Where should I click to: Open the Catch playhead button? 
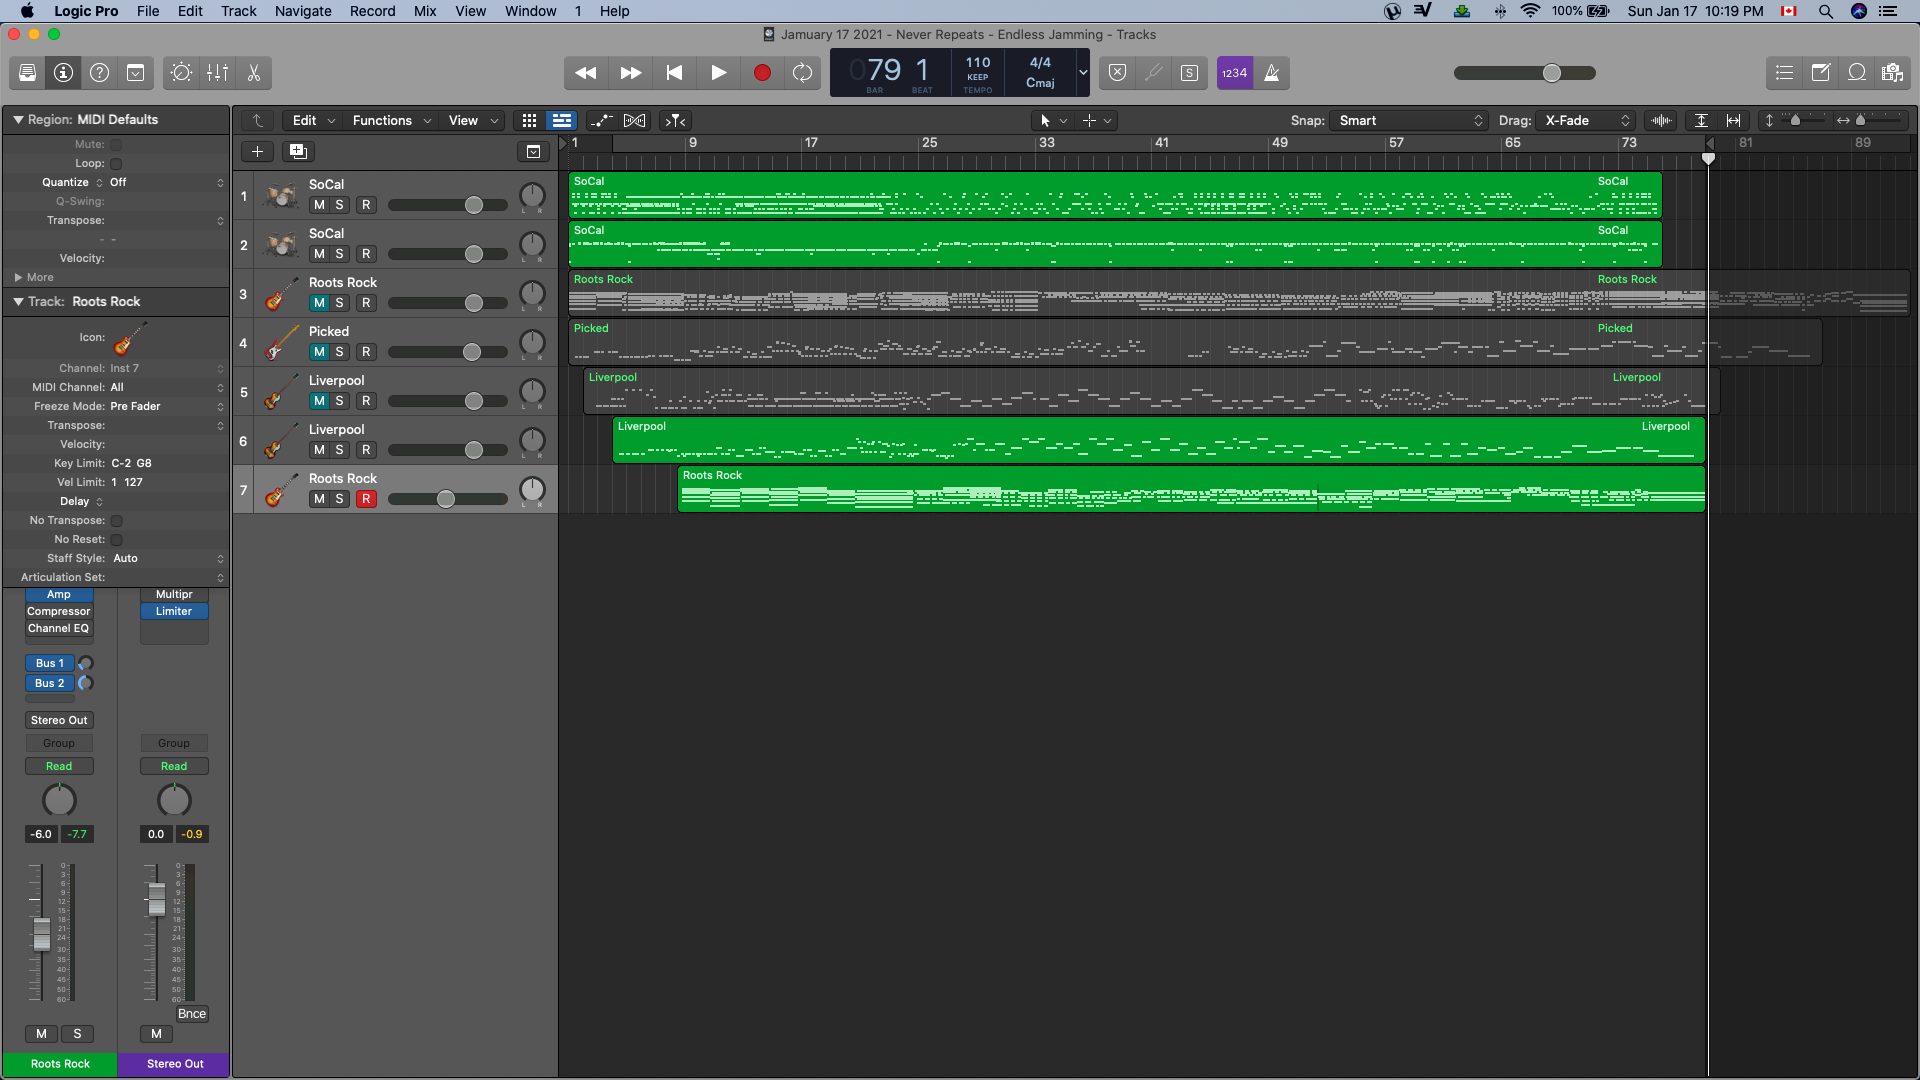point(676,120)
